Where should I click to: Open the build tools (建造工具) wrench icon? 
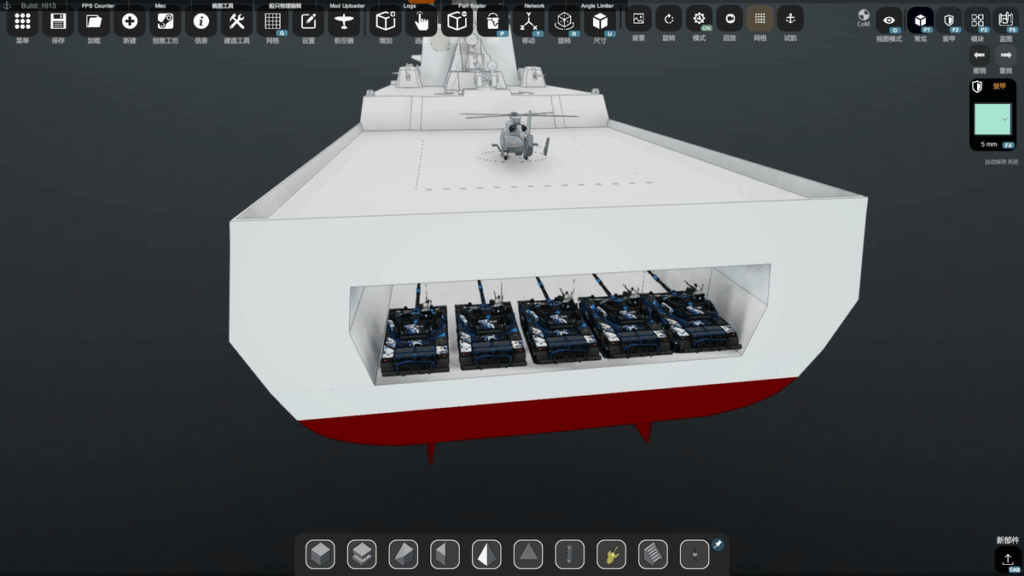point(237,21)
